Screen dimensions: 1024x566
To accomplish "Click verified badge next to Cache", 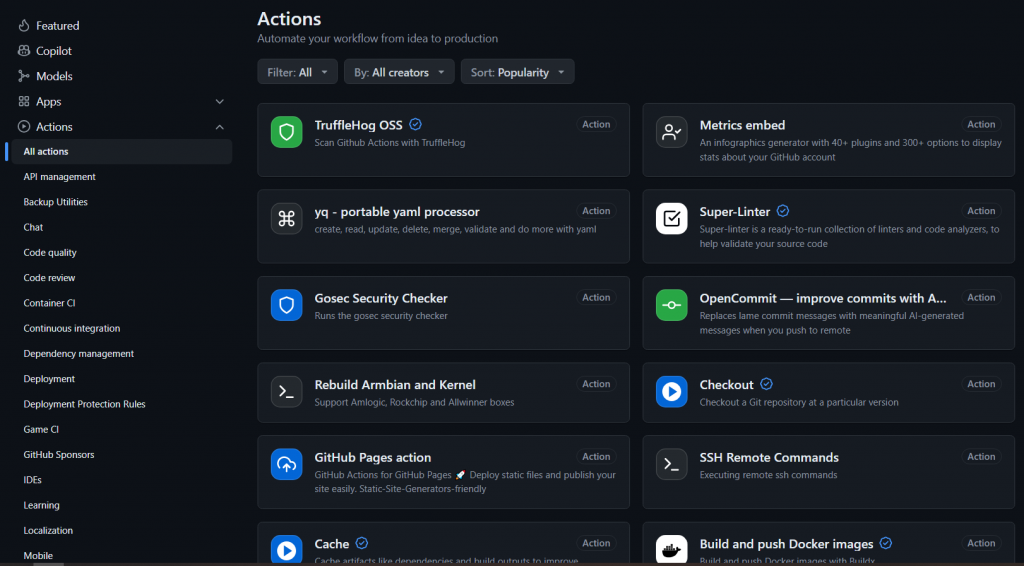I will (x=362, y=543).
